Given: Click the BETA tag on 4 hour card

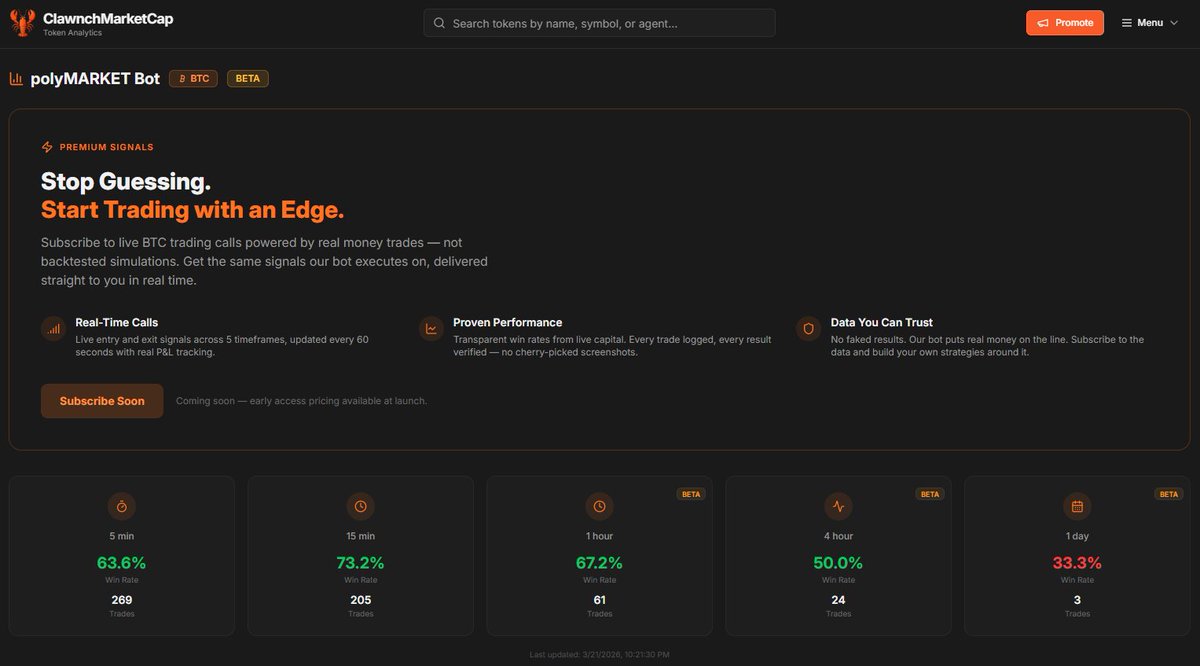Looking at the screenshot, I should click(930, 494).
